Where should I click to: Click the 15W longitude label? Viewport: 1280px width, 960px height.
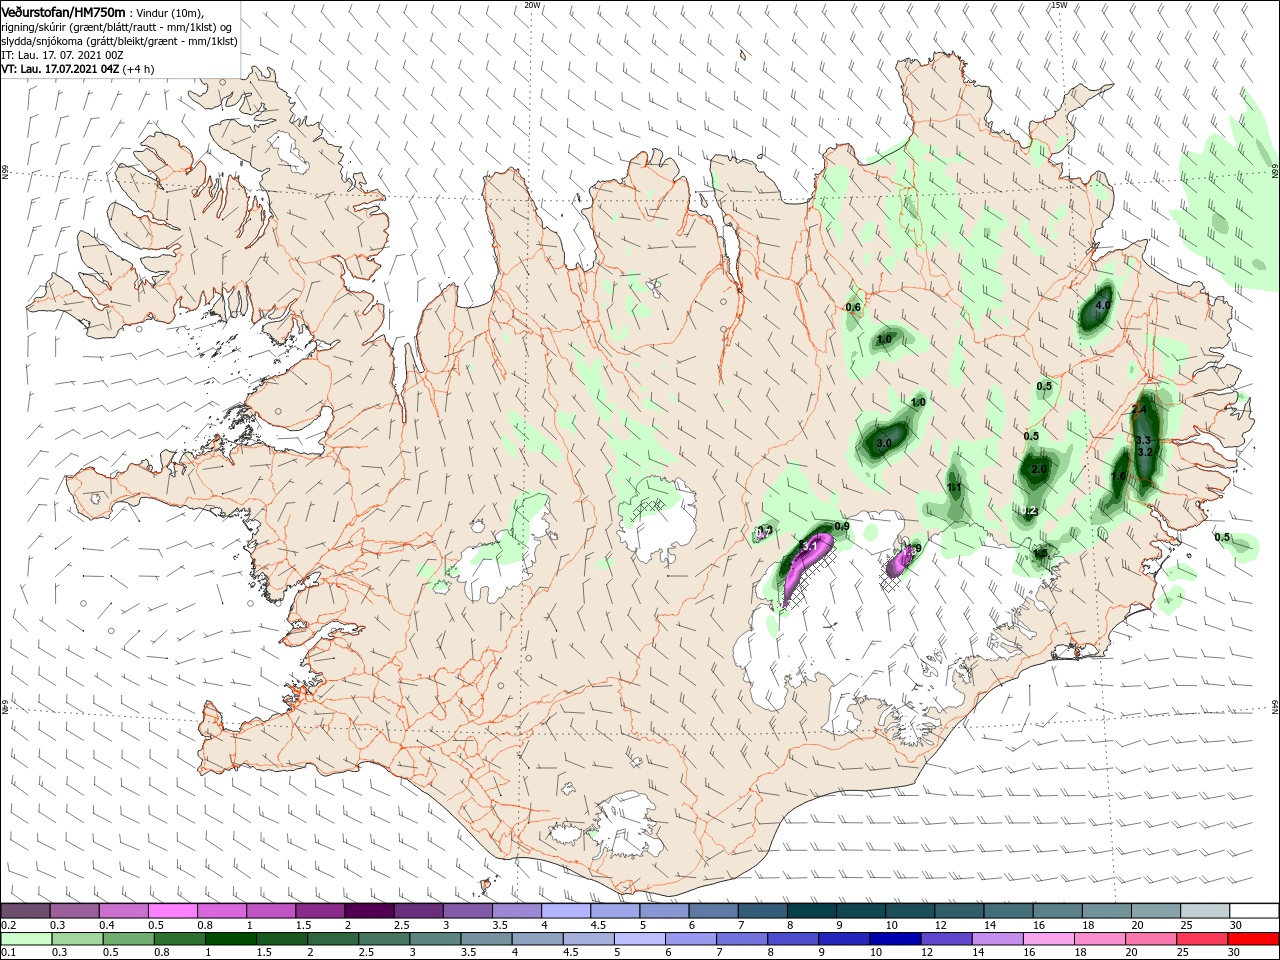(1059, 5)
